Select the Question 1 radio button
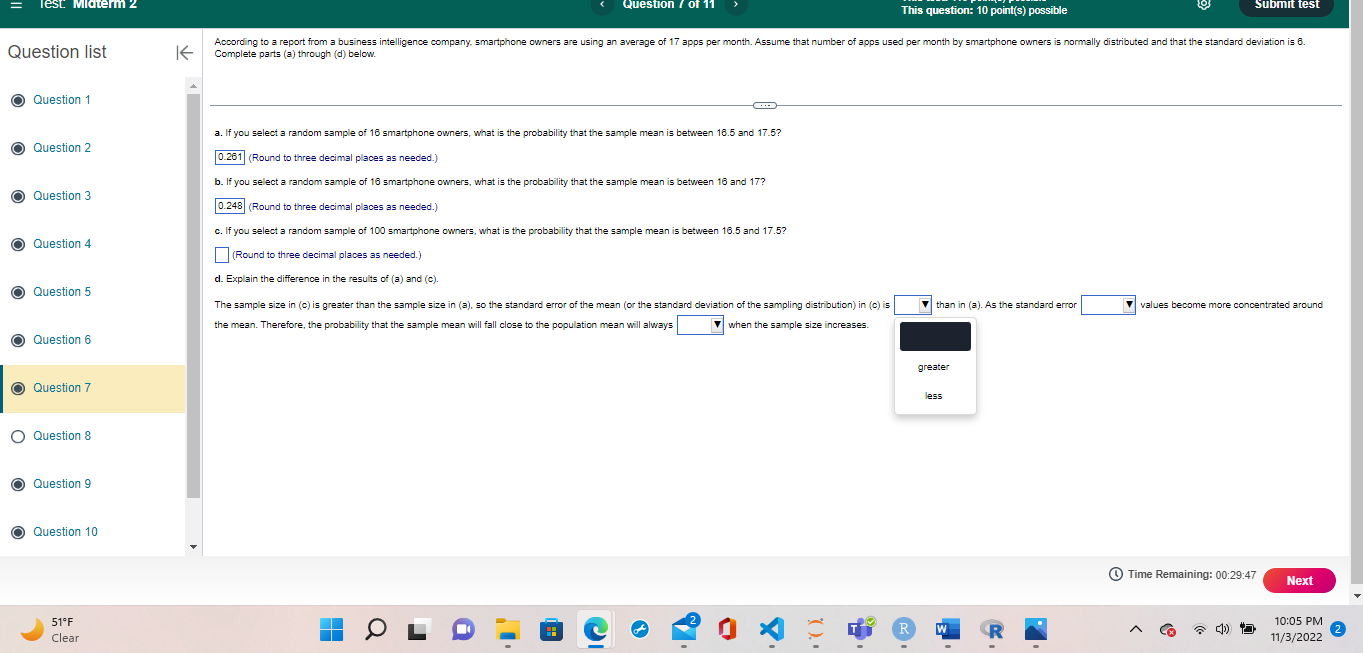The image size is (1363, 653). coord(18,100)
